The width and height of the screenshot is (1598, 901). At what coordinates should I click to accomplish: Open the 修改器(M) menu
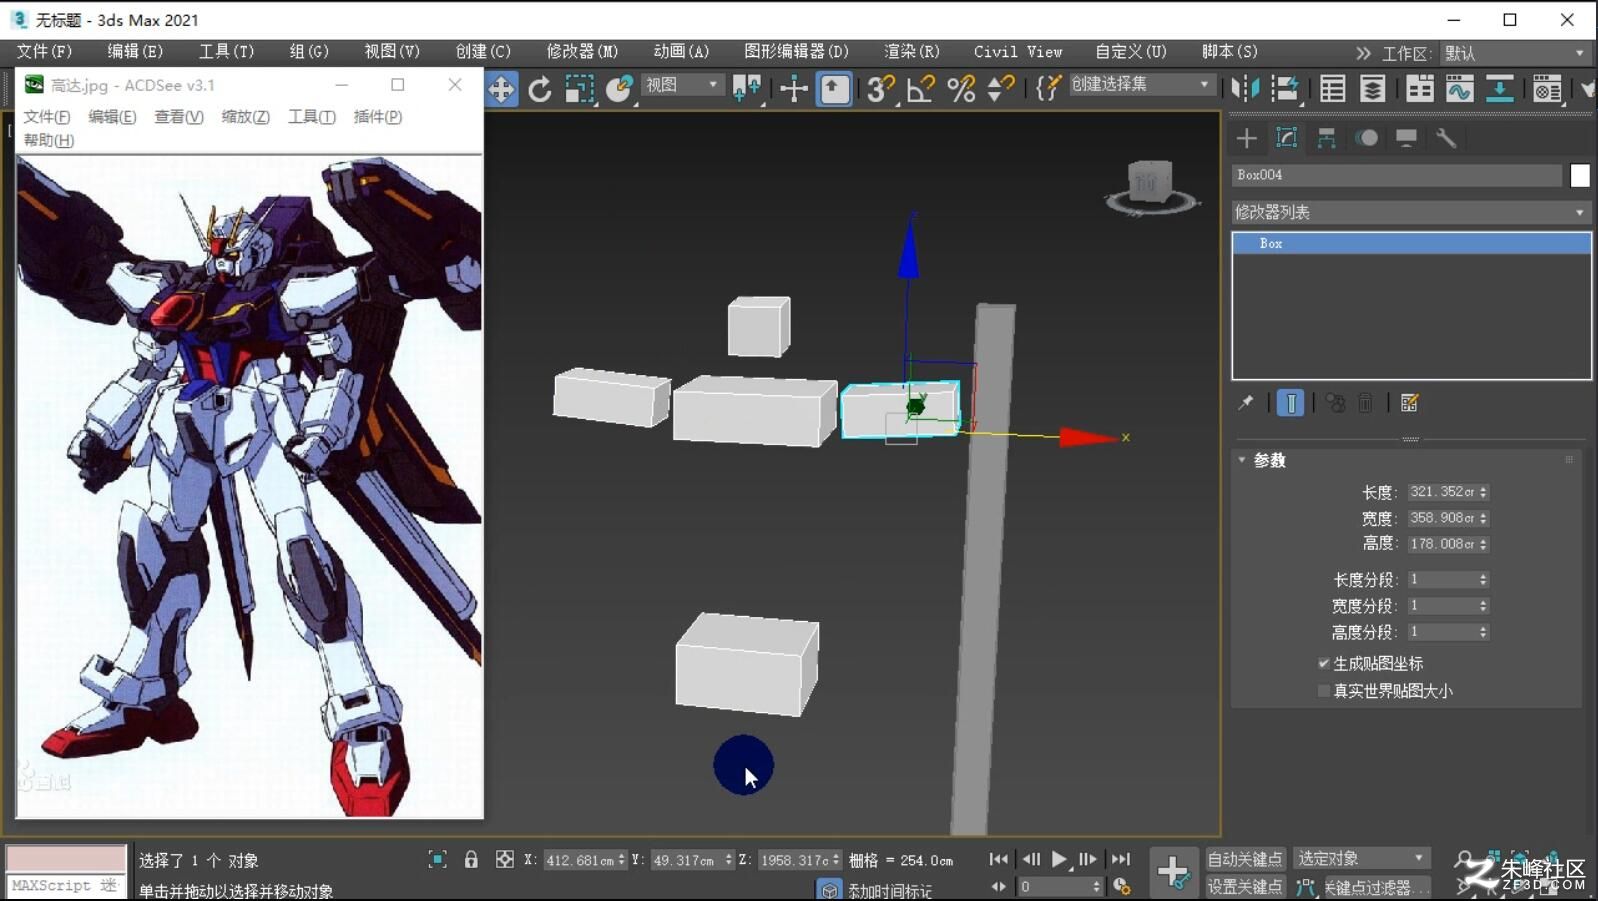pyautogui.click(x=582, y=51)
